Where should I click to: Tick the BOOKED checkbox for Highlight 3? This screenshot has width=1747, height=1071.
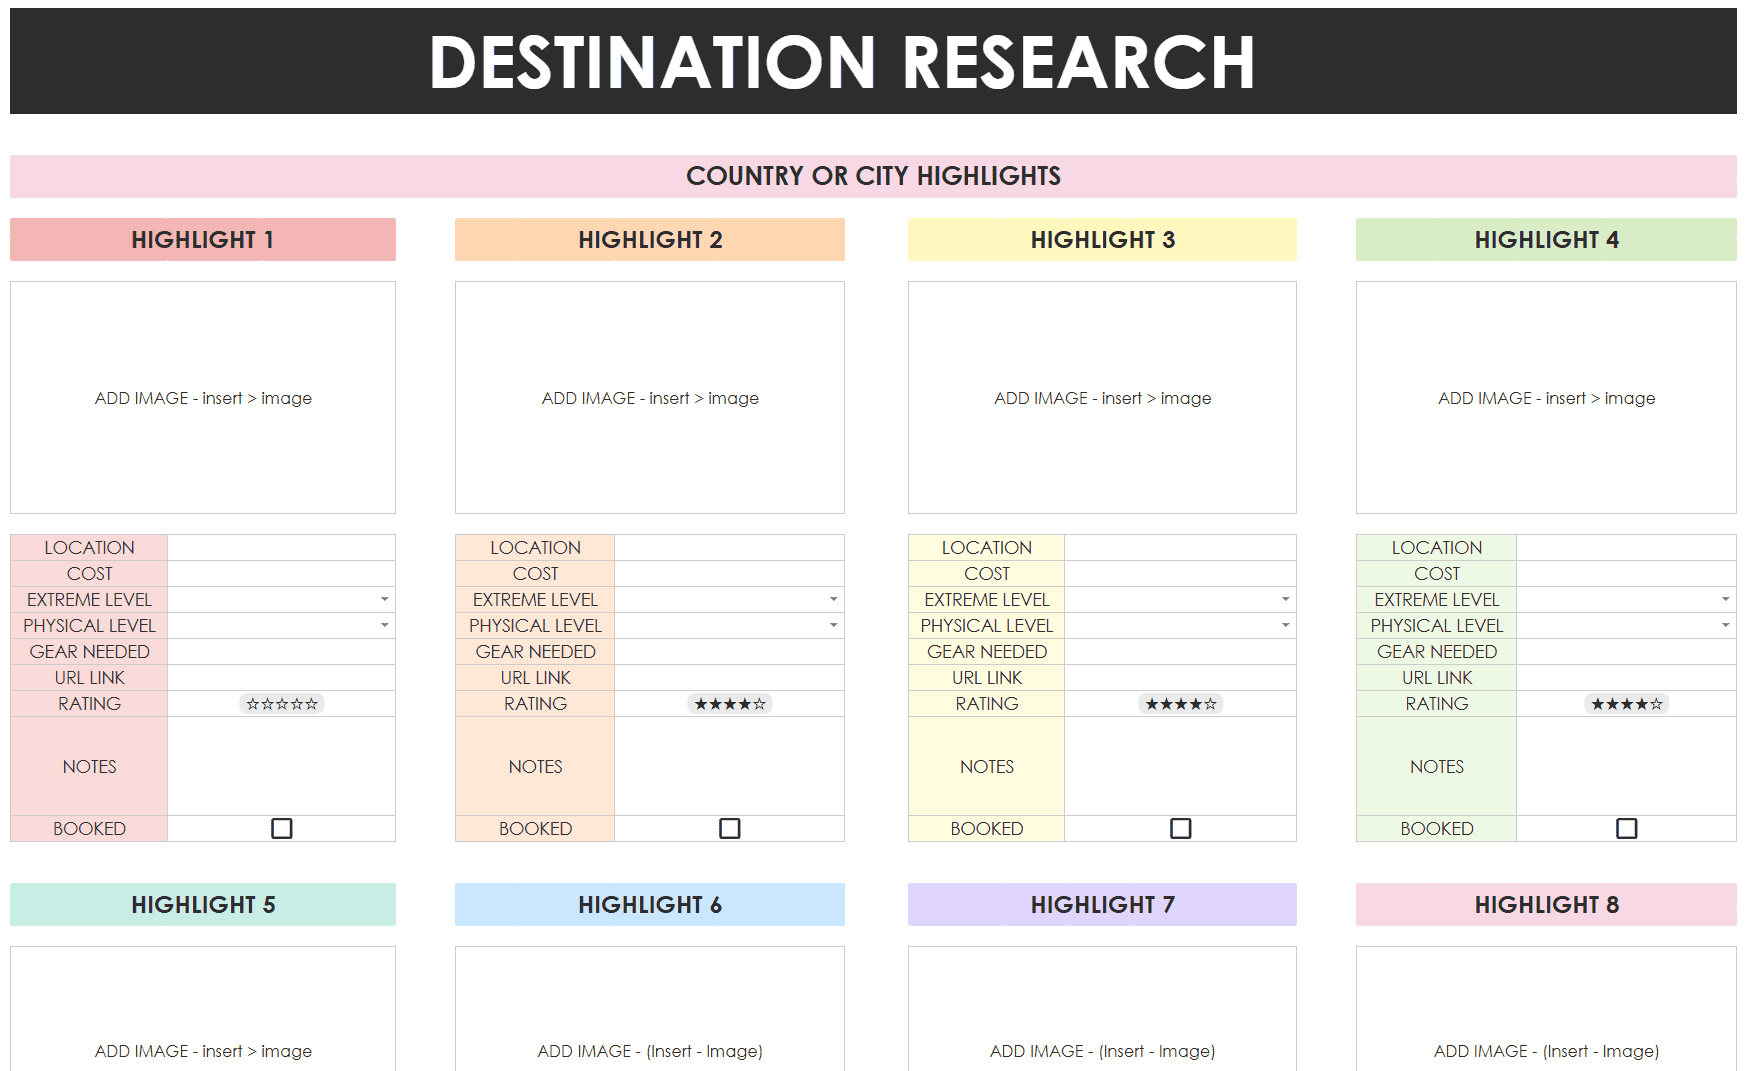click(x=1181, y=828)
